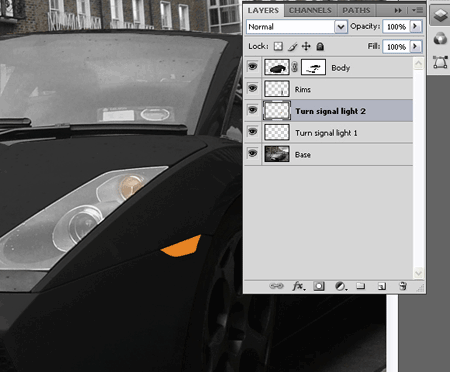Screen dimensions: 450x372
Task: Create new fill or adjustment layer
Action: pos(340,286)
